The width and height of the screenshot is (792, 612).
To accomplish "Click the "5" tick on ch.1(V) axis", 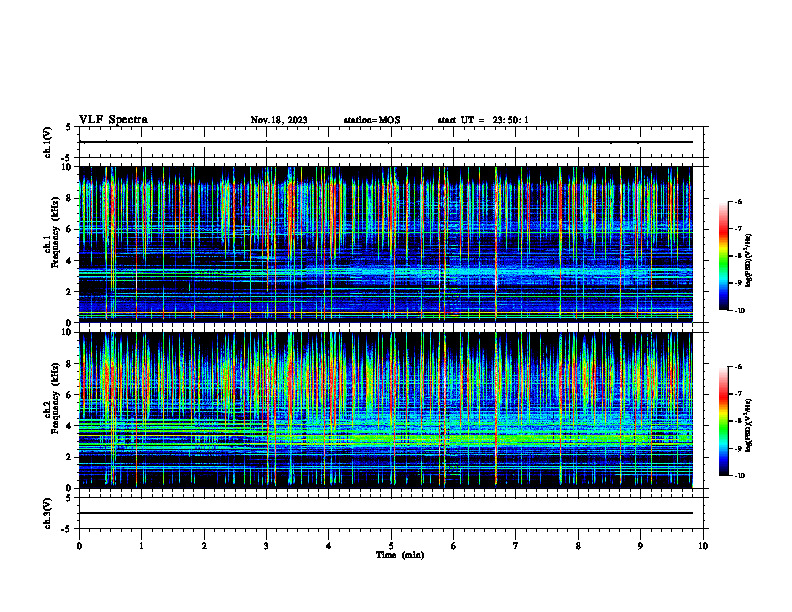I will tap(68, 127).
